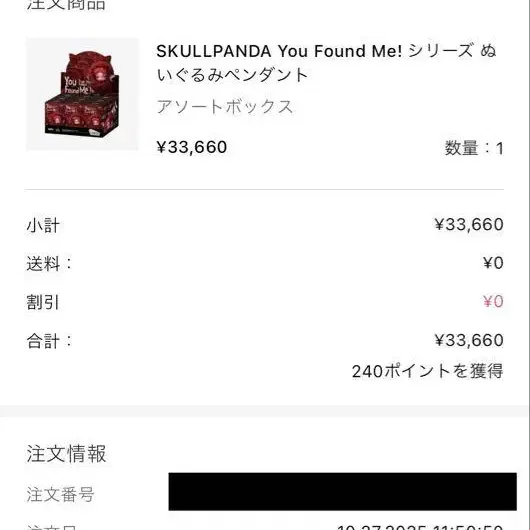The width and height of the screenshot is (530, 530).
Task: Click the product price ¥33,660 under the title
Action: (192, 147)
